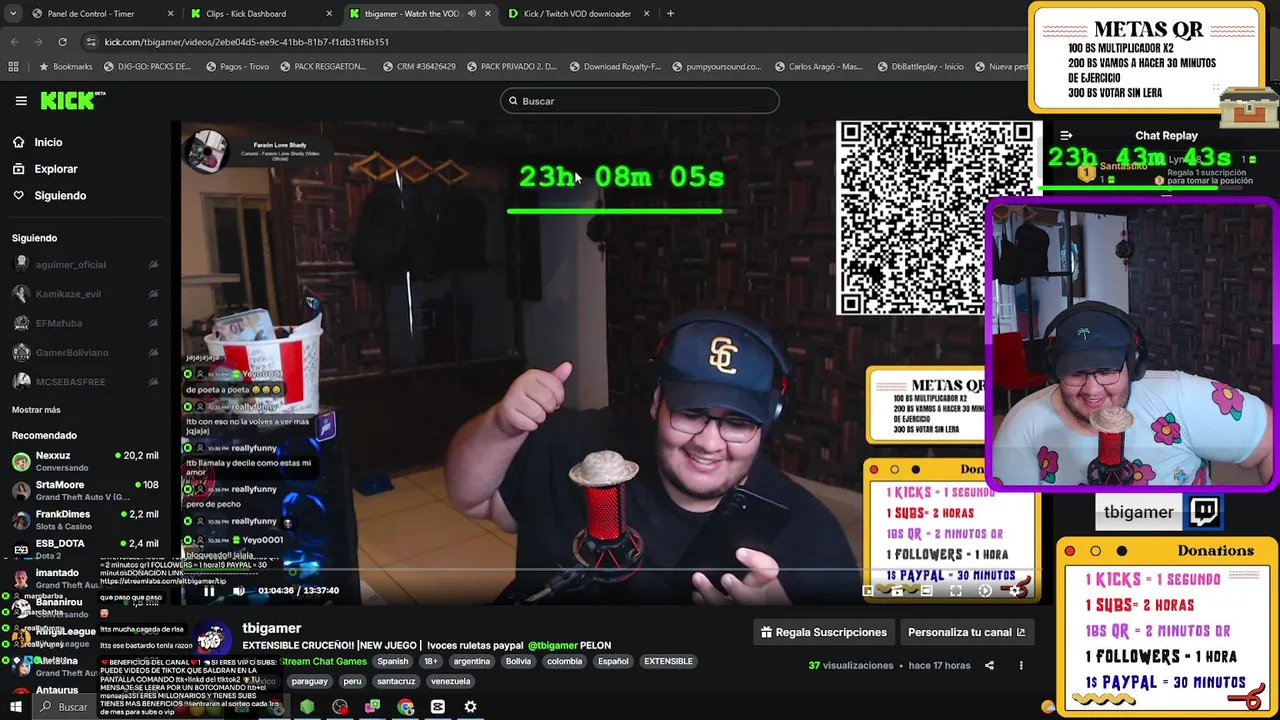The width and height of the screenshot is (1280, 720).
Task: Collapse the Chat Replay panel
Action: click(x=1066, y=135)
